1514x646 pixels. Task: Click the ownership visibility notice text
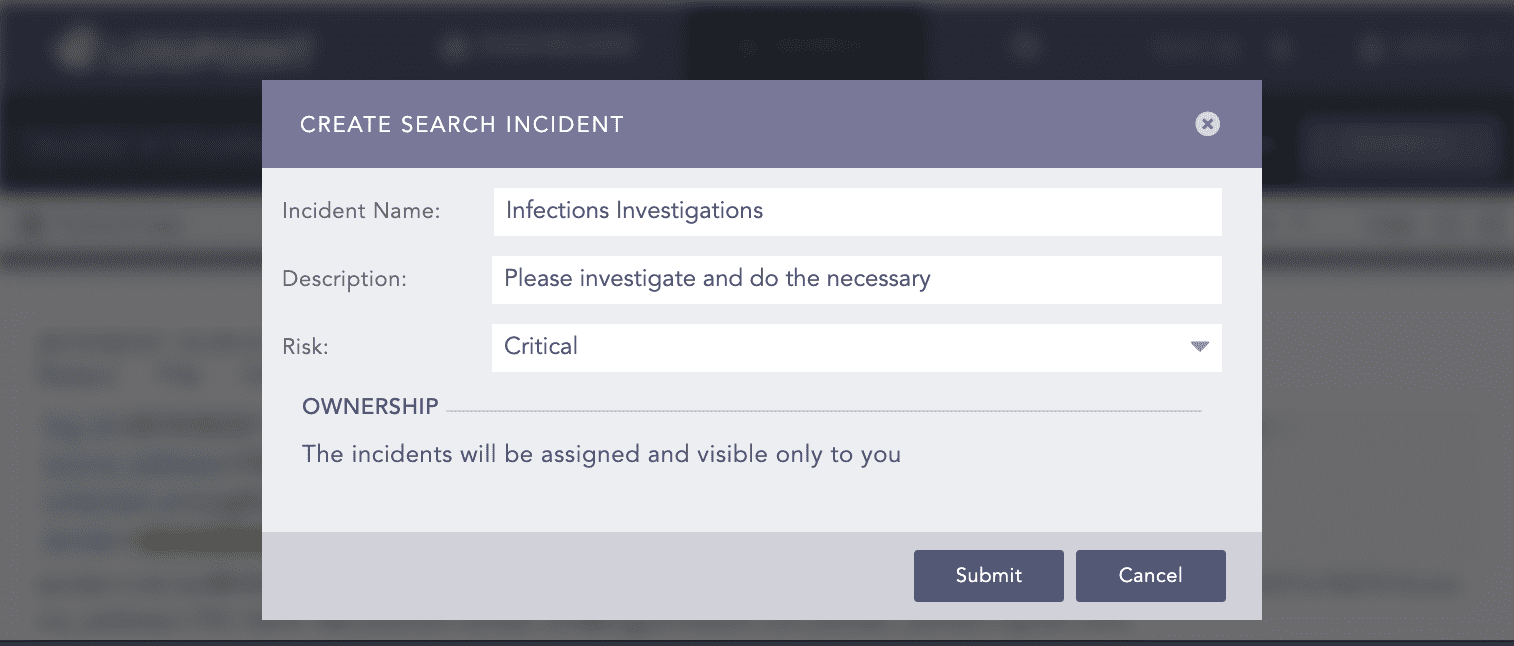(601, 454)
